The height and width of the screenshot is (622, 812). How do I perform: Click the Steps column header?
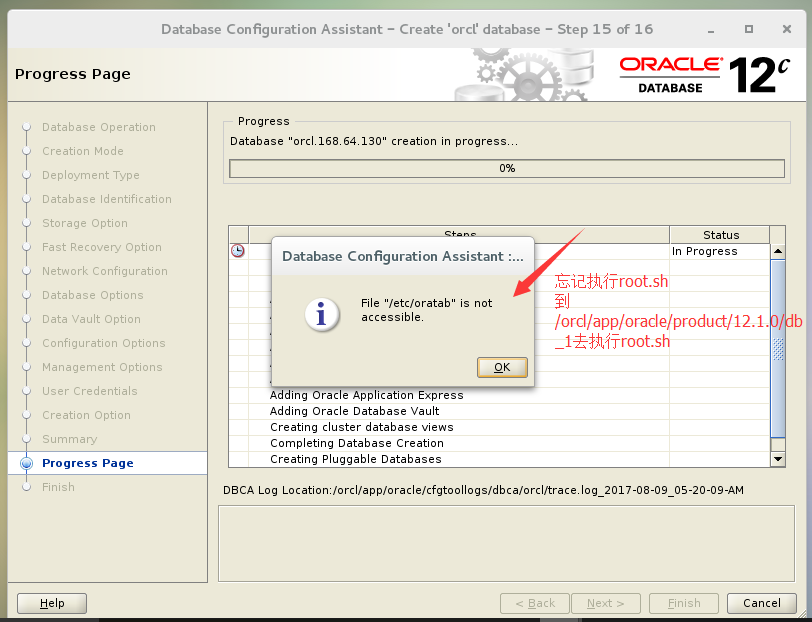(460, 234)
